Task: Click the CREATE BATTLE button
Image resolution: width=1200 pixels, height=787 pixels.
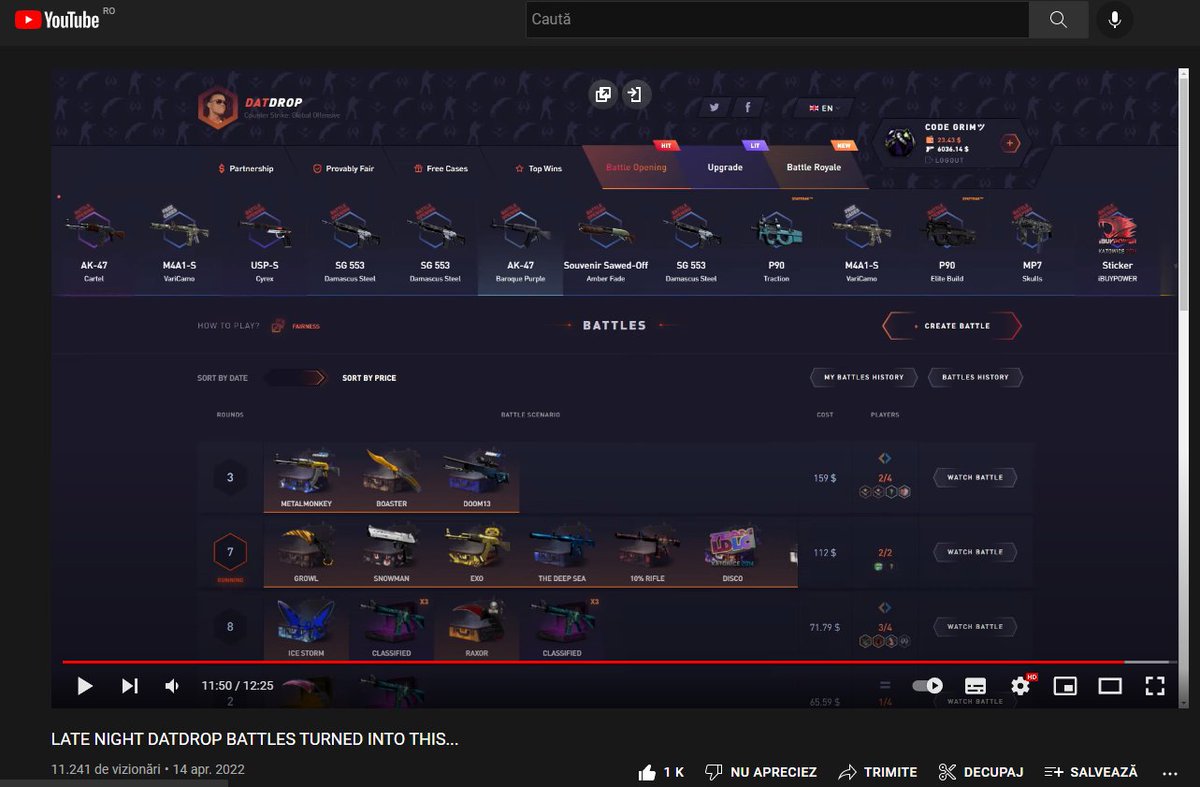Action: click(x=951, y=326)
